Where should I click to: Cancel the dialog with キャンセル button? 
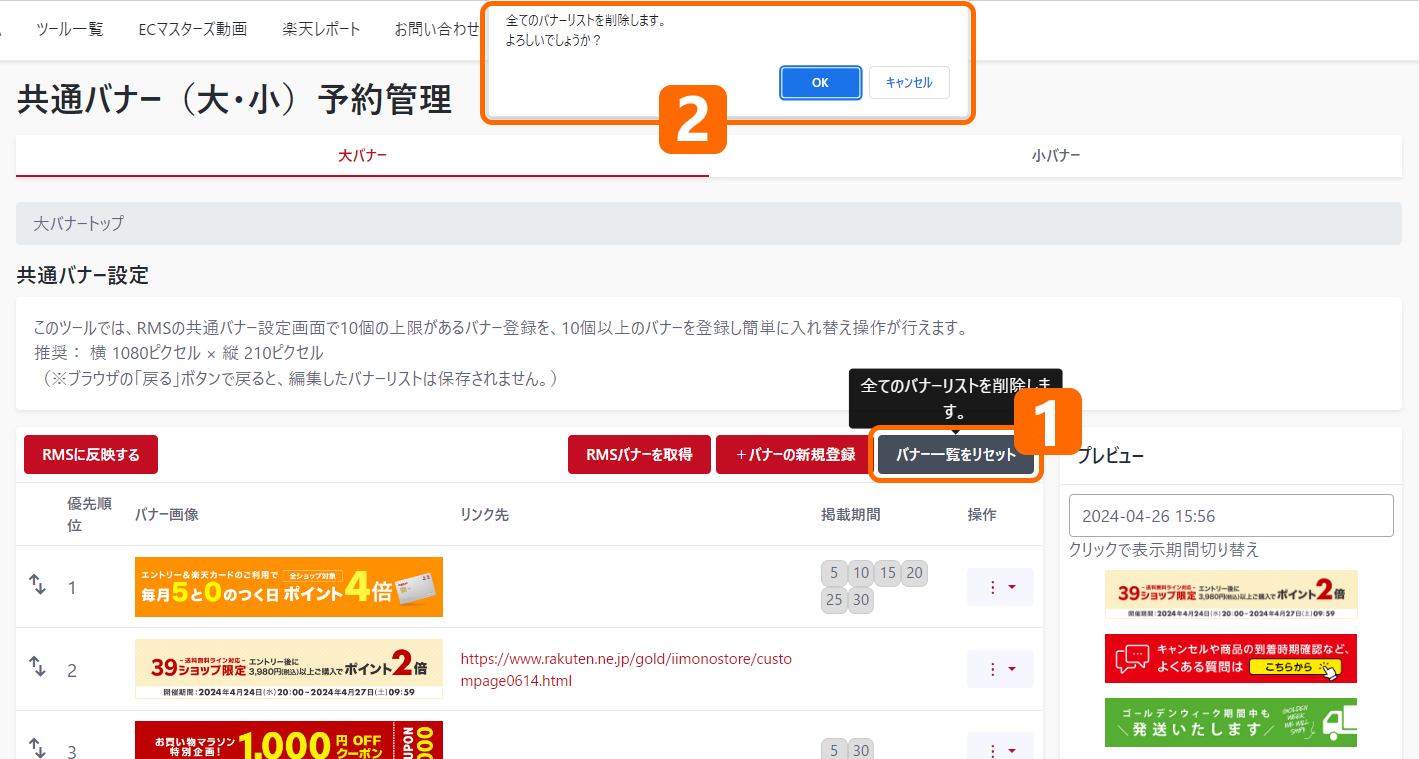tap(909, 83)
